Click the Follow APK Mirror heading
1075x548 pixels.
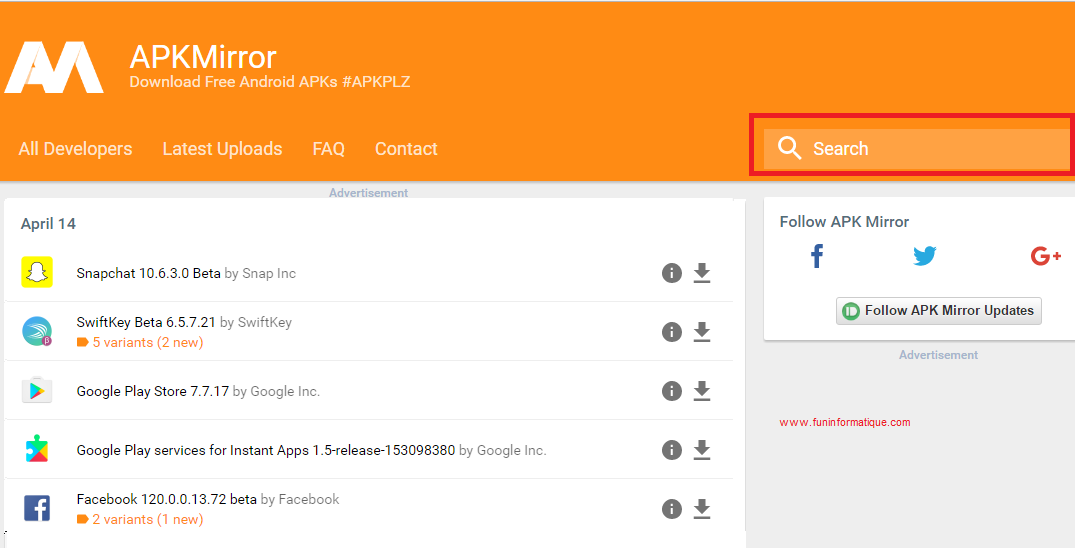[844, 222]
